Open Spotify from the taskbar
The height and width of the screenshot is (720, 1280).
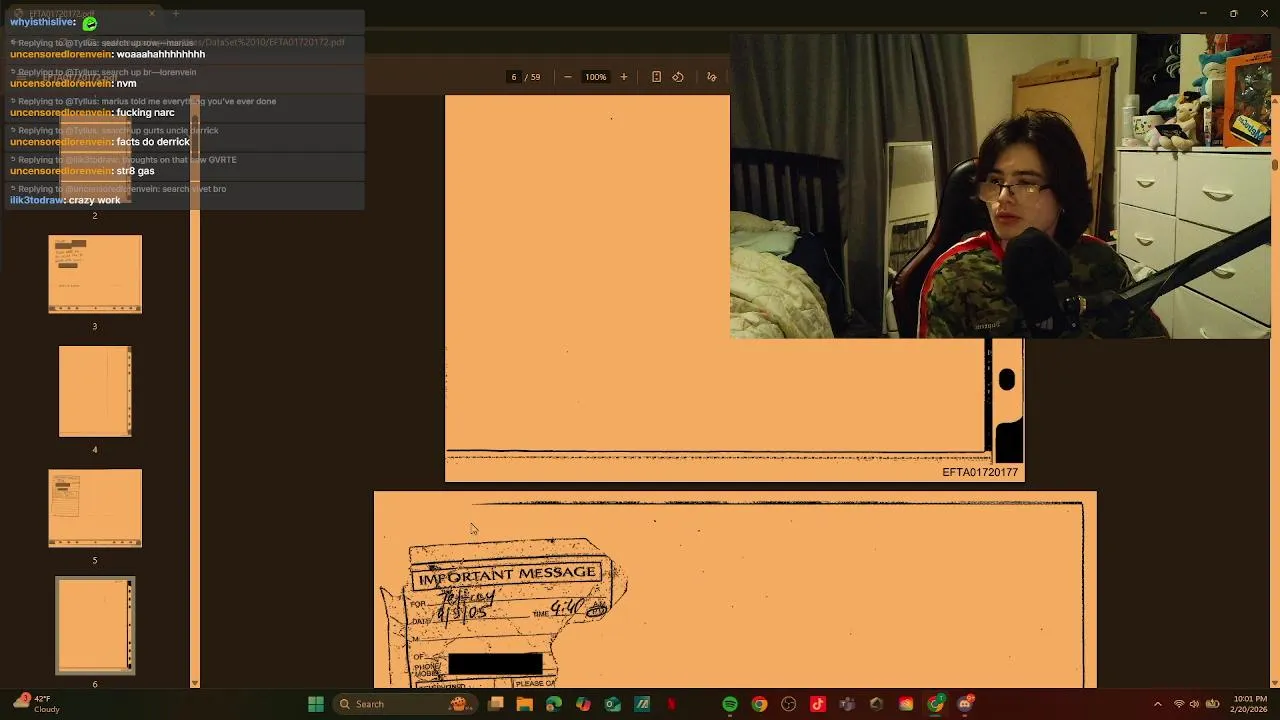[x=730, y=704]
